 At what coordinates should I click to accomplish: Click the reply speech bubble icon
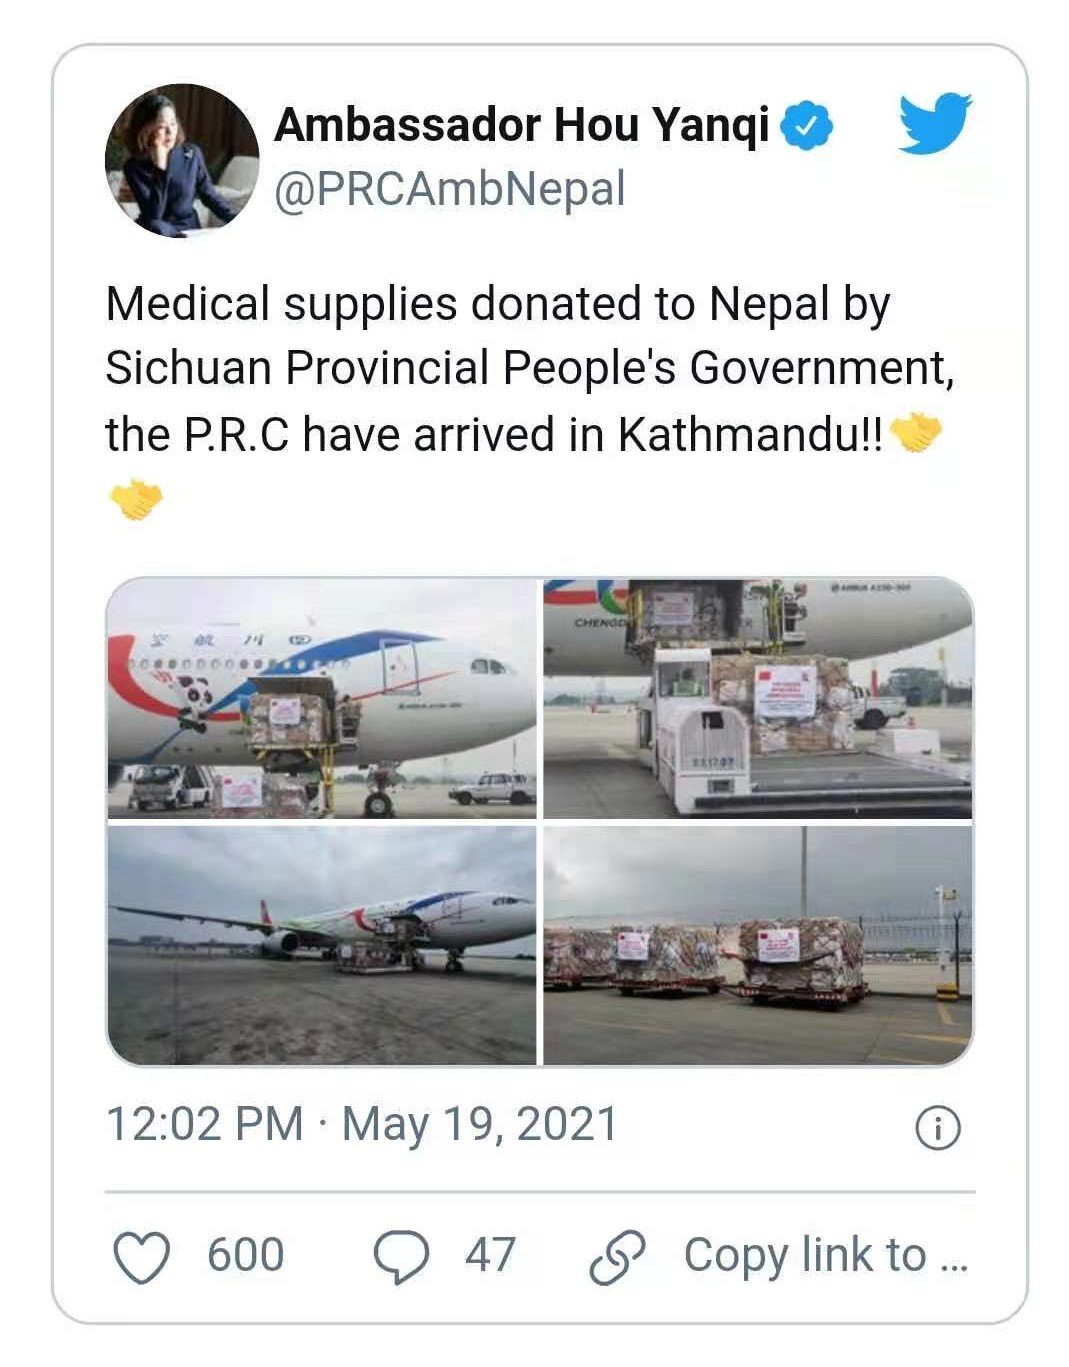(x=402, y=1257)
